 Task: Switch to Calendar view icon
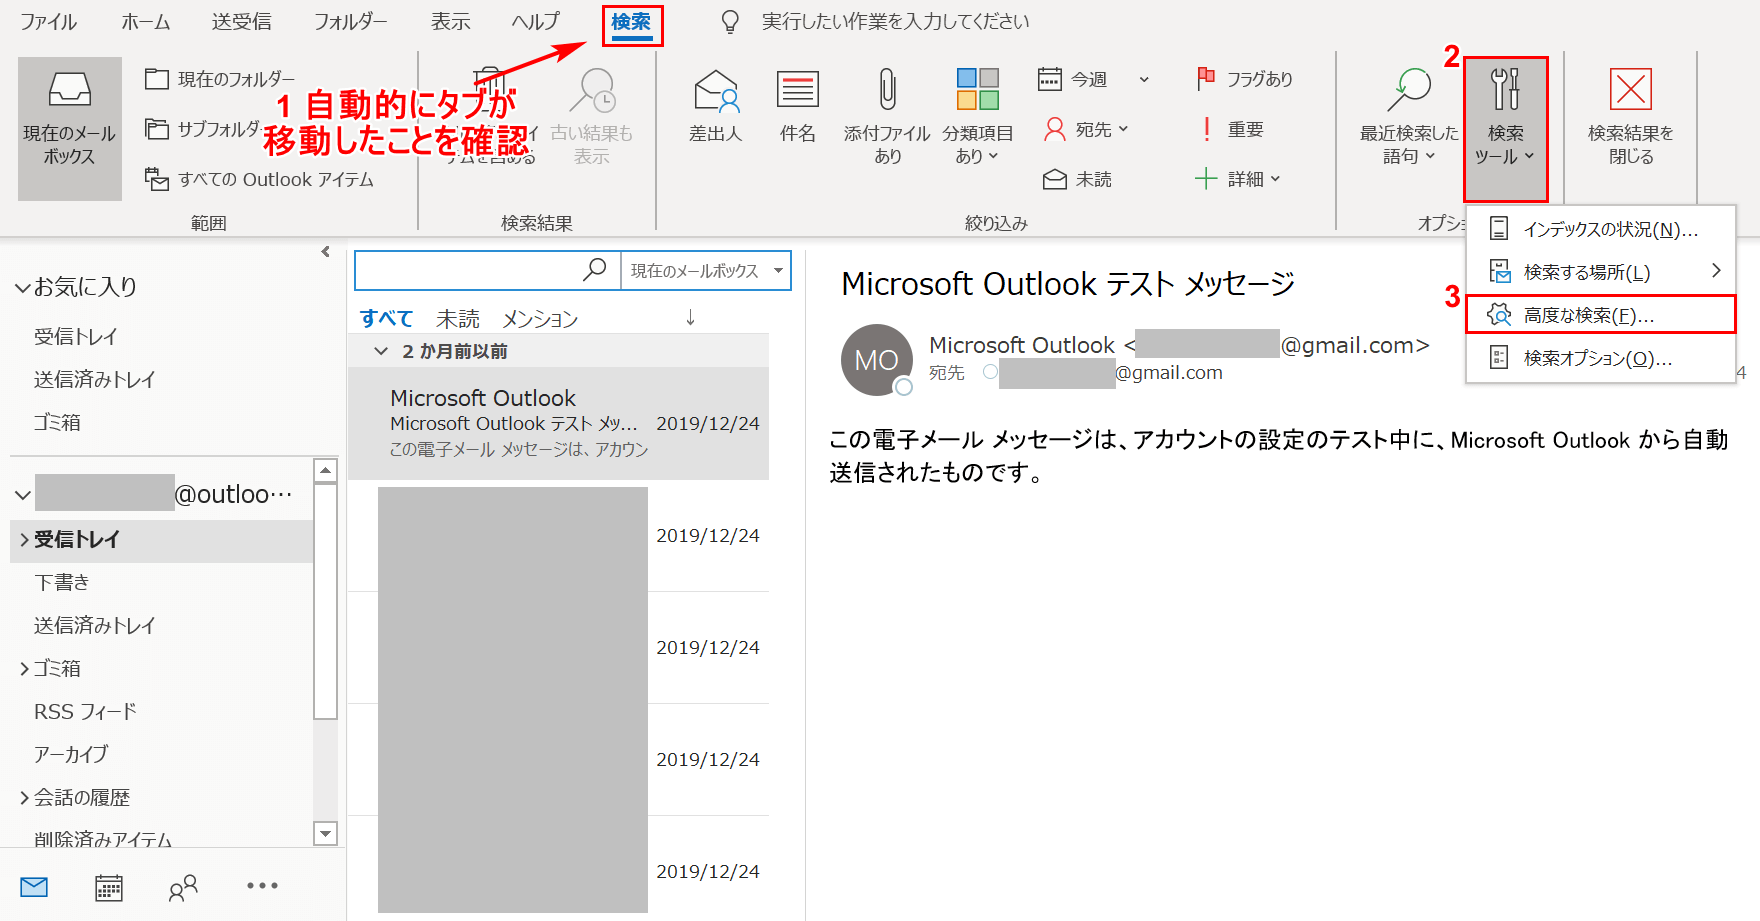(108, 887)
